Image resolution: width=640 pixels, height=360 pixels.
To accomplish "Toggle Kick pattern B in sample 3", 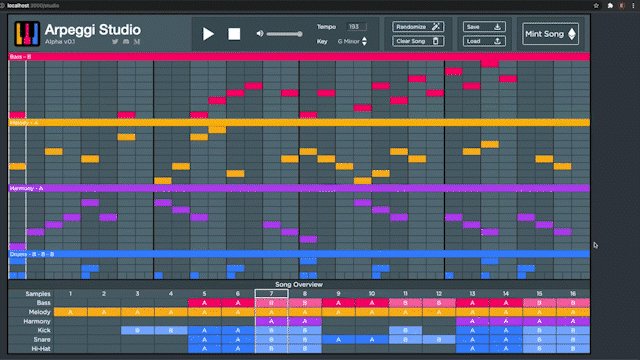I will point(137,330).
